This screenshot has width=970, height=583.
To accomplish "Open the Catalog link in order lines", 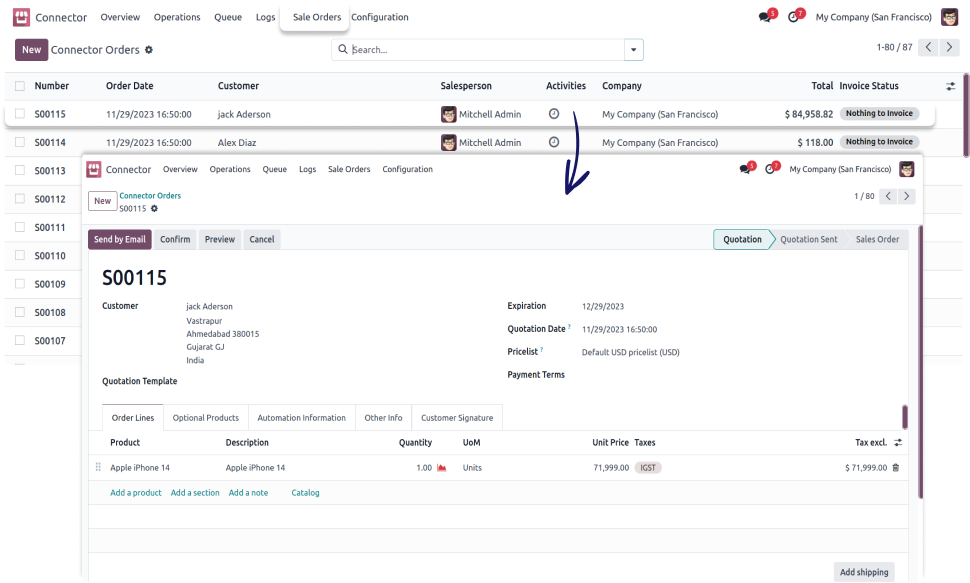I will pos(306,493).
